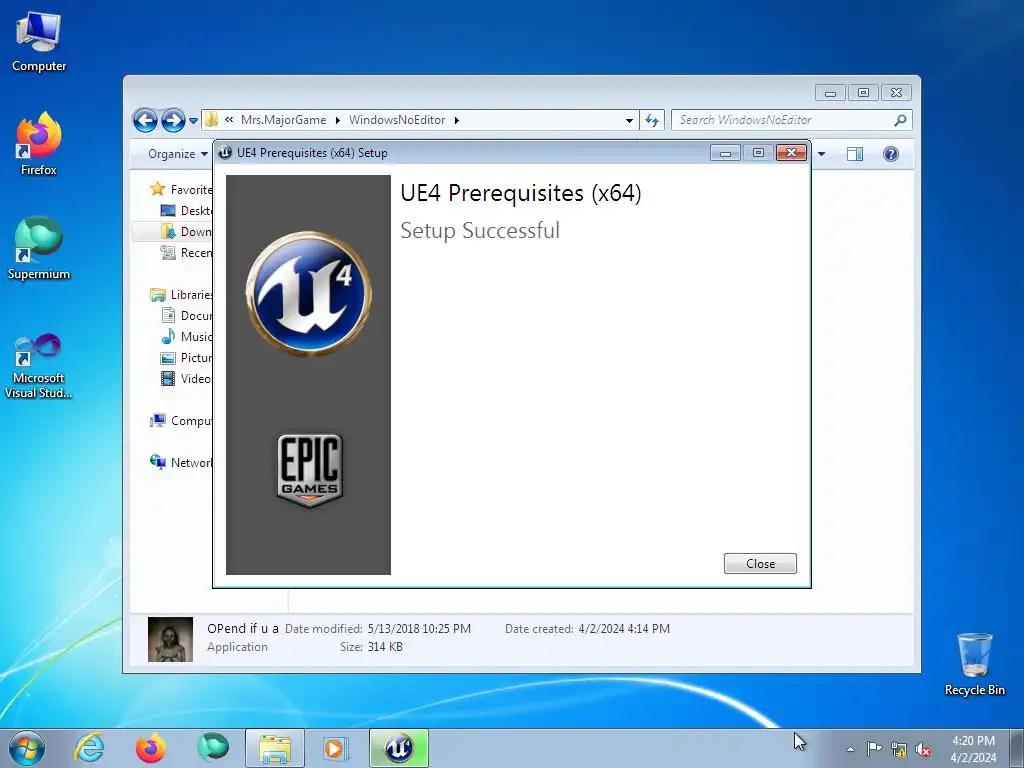Close the Explorer window

point(896,93)
